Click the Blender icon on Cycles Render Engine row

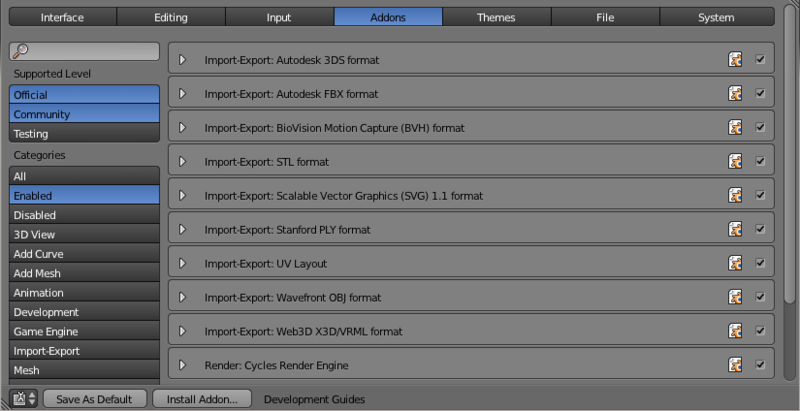tap(735, 365)
